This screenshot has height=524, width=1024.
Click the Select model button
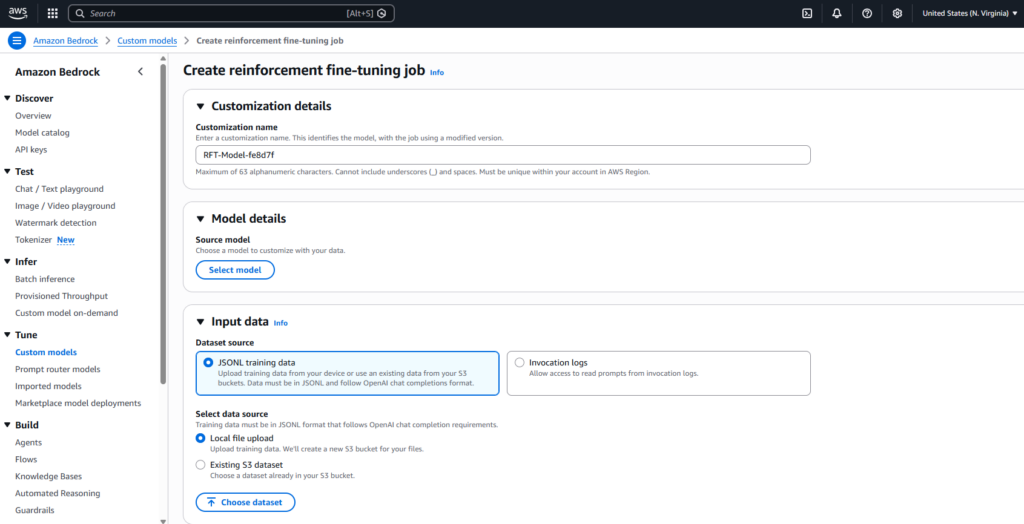click(235, 270)
